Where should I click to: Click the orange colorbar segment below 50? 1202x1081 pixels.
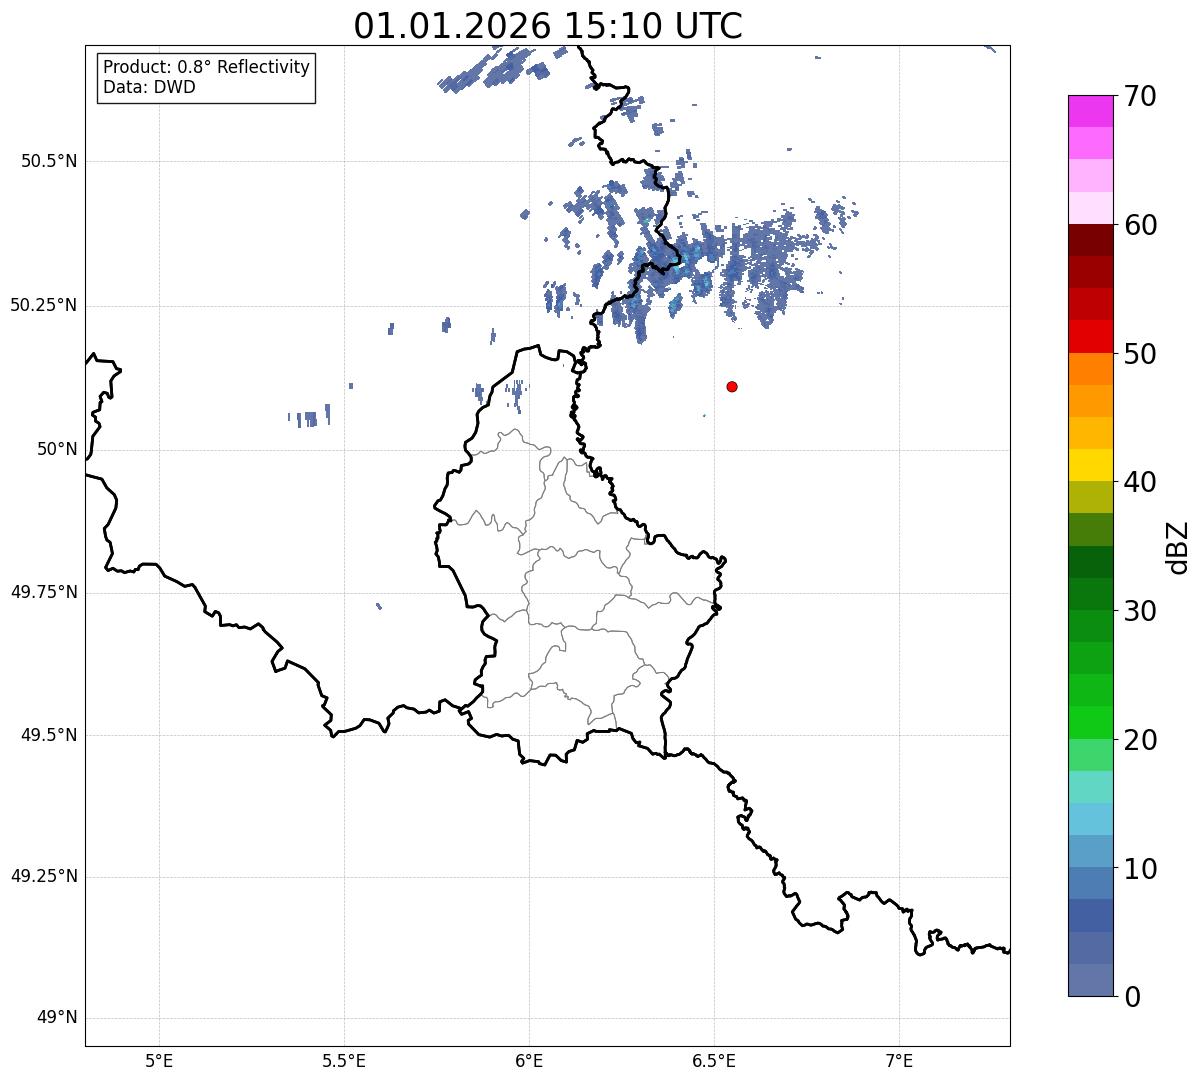click(x=1090, y=369)
